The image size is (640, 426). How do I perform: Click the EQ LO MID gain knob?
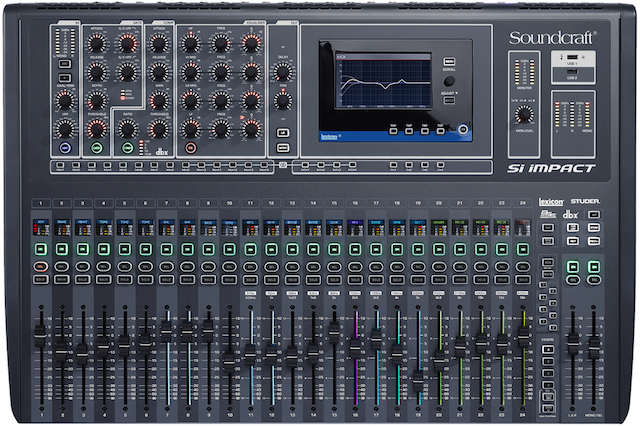click(x=191, y=101)
